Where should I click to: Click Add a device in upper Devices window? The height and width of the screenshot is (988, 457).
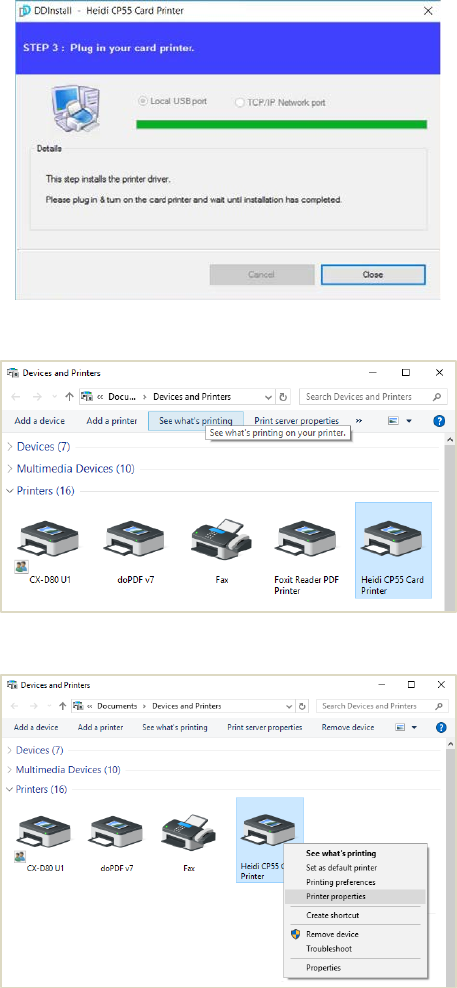(x=39, y=421)
